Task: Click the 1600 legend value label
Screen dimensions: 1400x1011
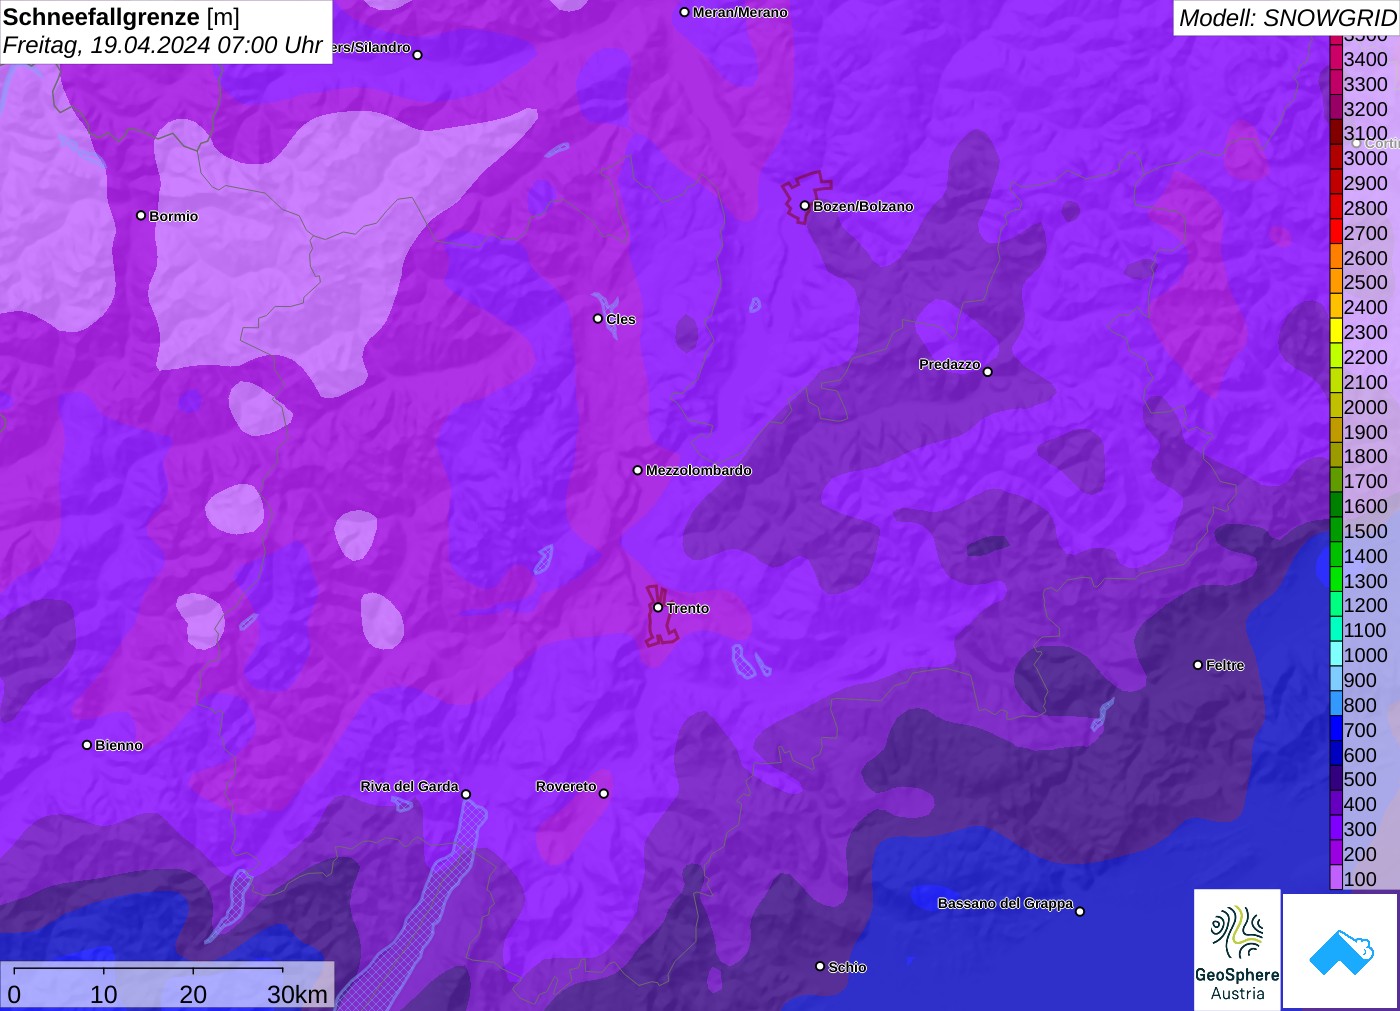Action: 1365,506
